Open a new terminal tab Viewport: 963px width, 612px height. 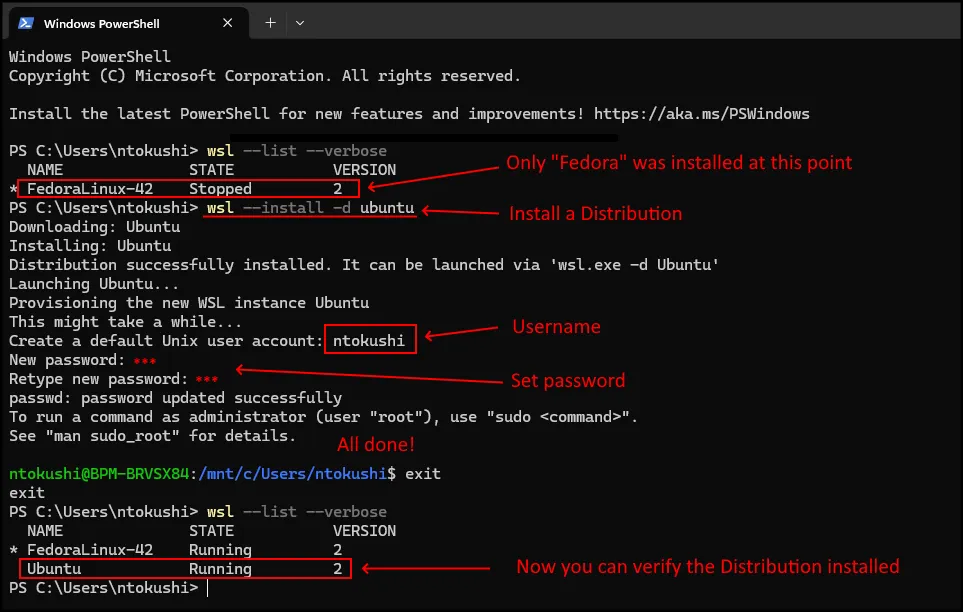tap(270, 22)
